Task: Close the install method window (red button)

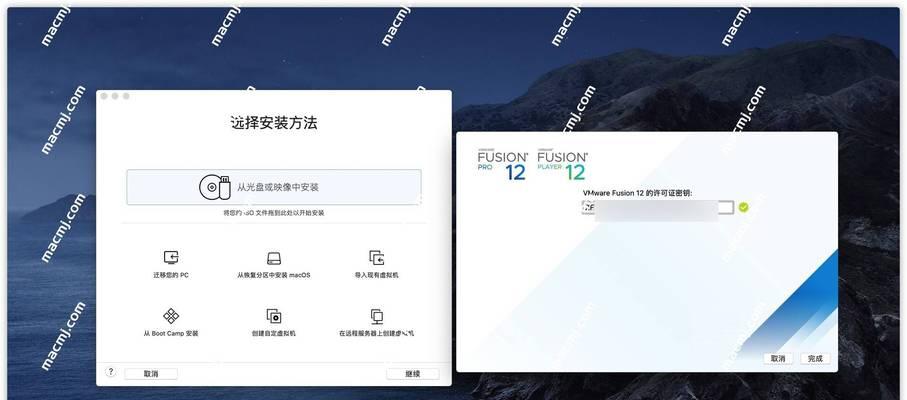Action: coord(104,96)
